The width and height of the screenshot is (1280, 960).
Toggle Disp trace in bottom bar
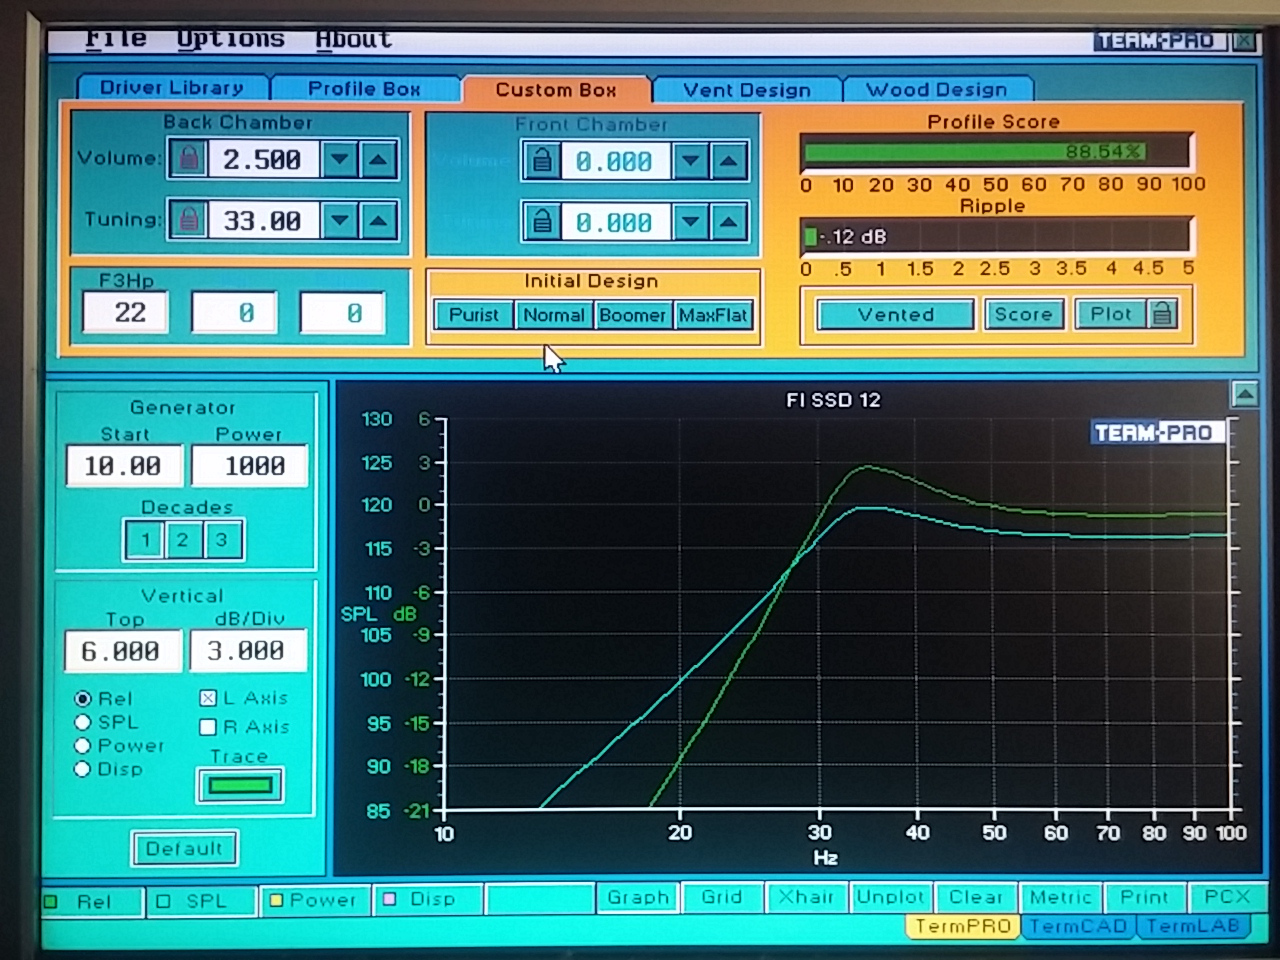click(428, 899)
